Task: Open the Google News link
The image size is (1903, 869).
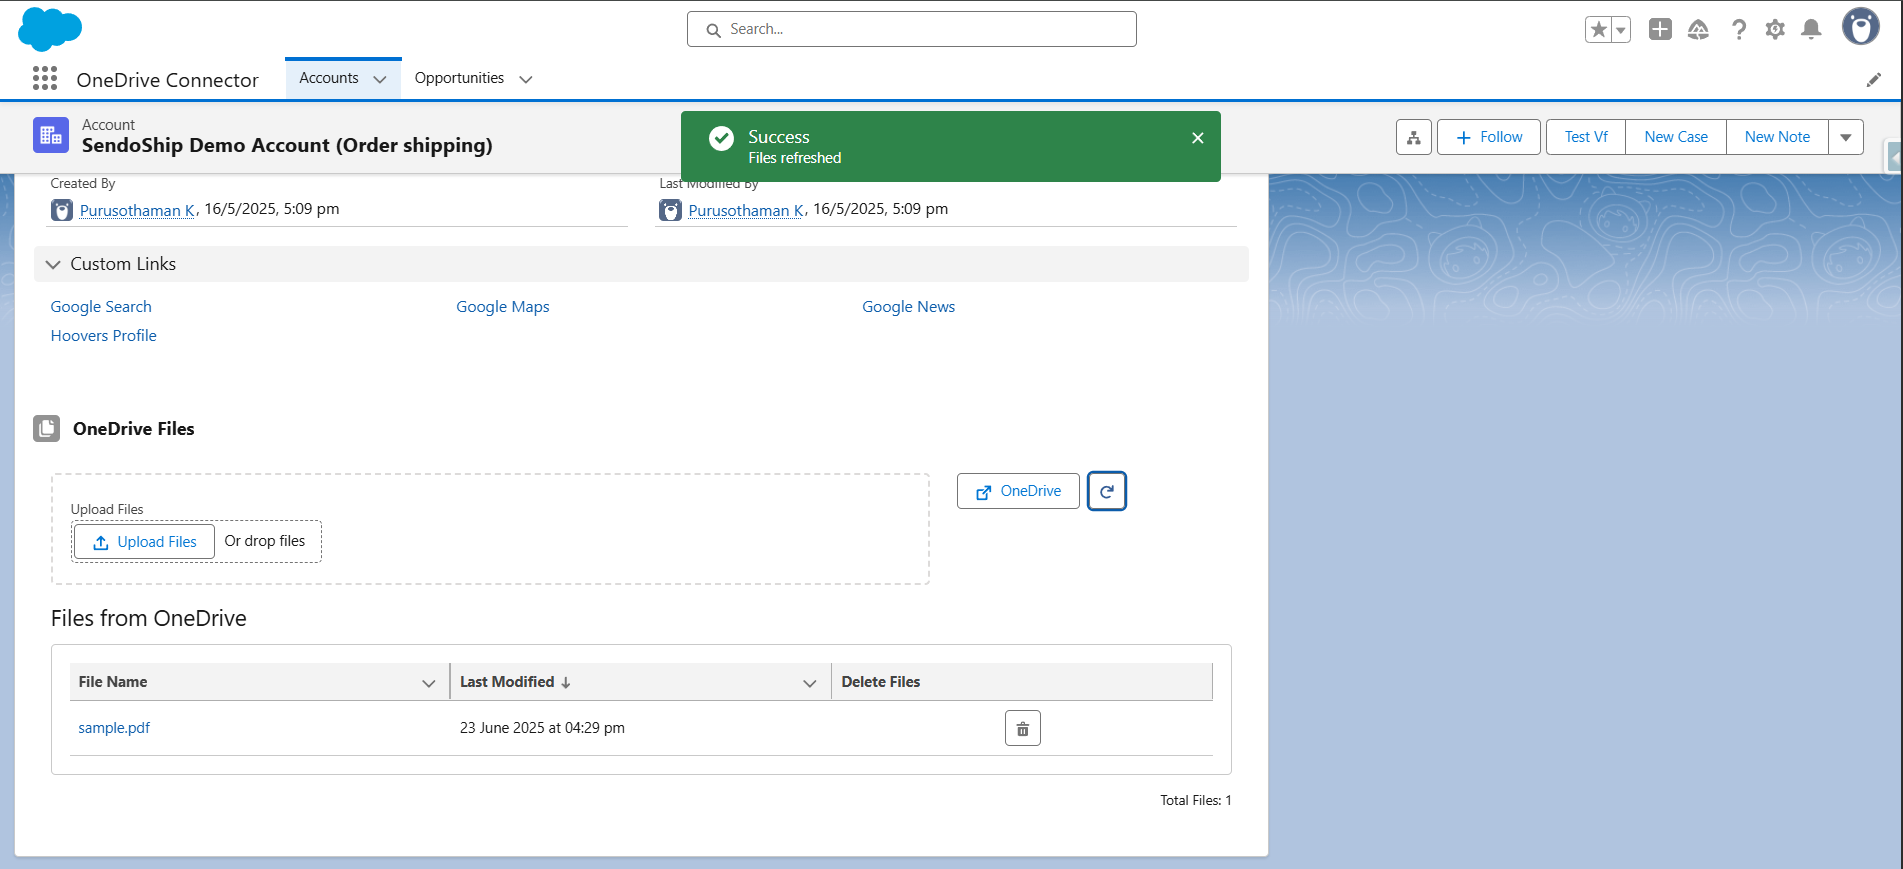Action: (909, 307)
